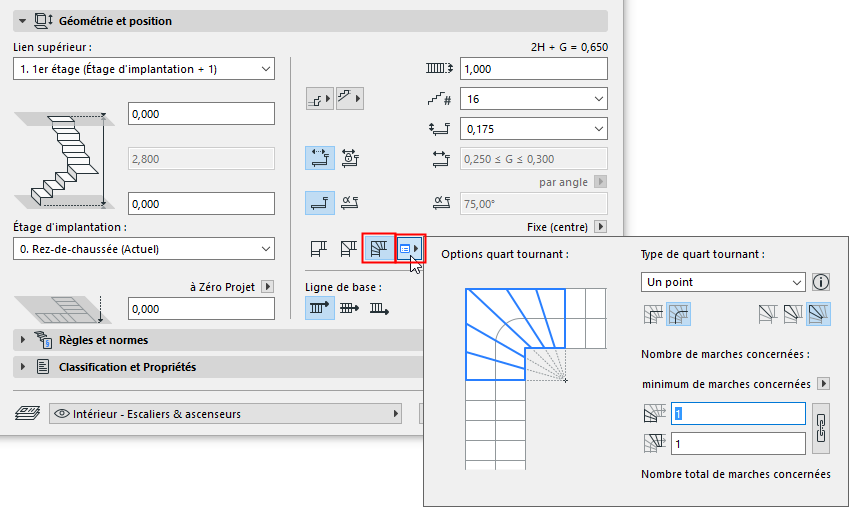The width and height of the screenshot is (849, 507).
Task: Toggle the leftmost baseline position option
Action: tap(320, 309)
